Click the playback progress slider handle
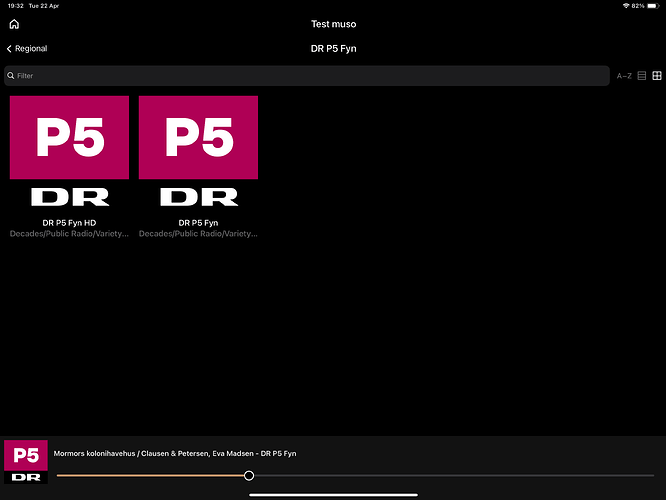The image size is (666, 500). (x=249, y=476)
